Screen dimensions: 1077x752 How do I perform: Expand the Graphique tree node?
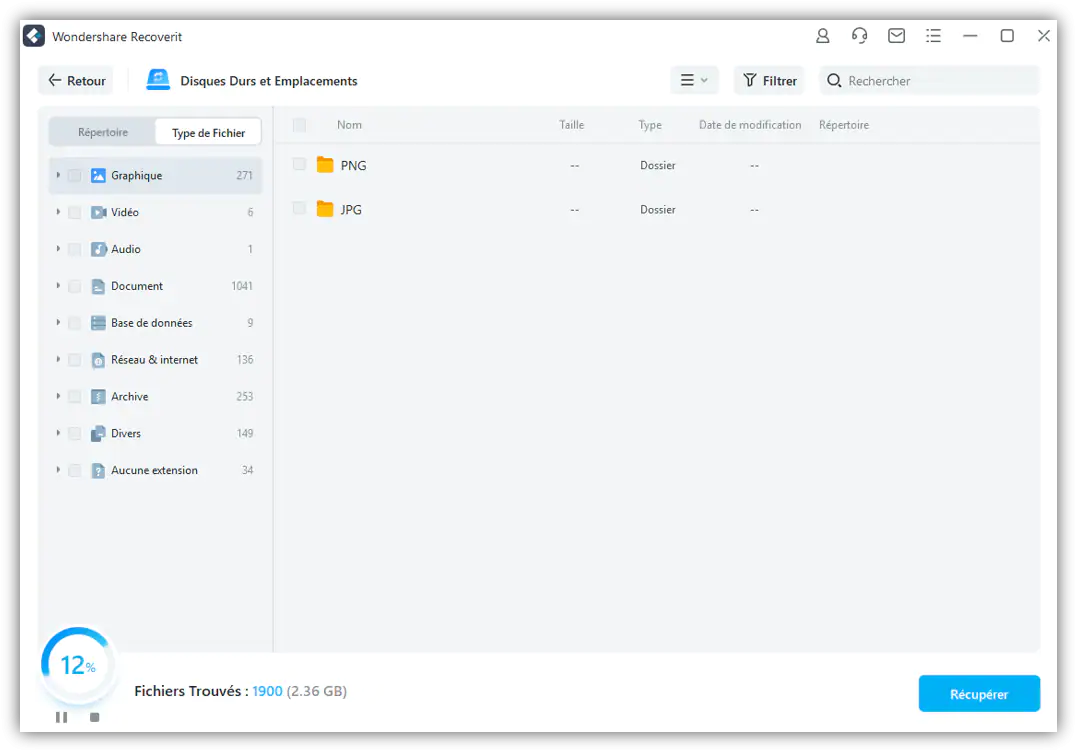(x=58, y=176)
